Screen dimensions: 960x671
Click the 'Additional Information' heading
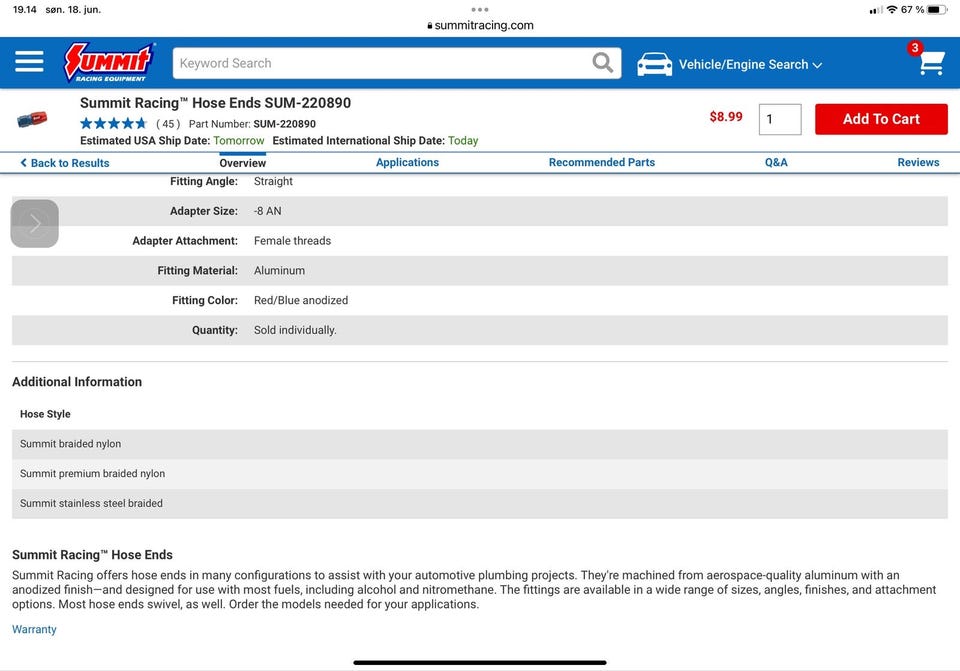click(77, 382)
